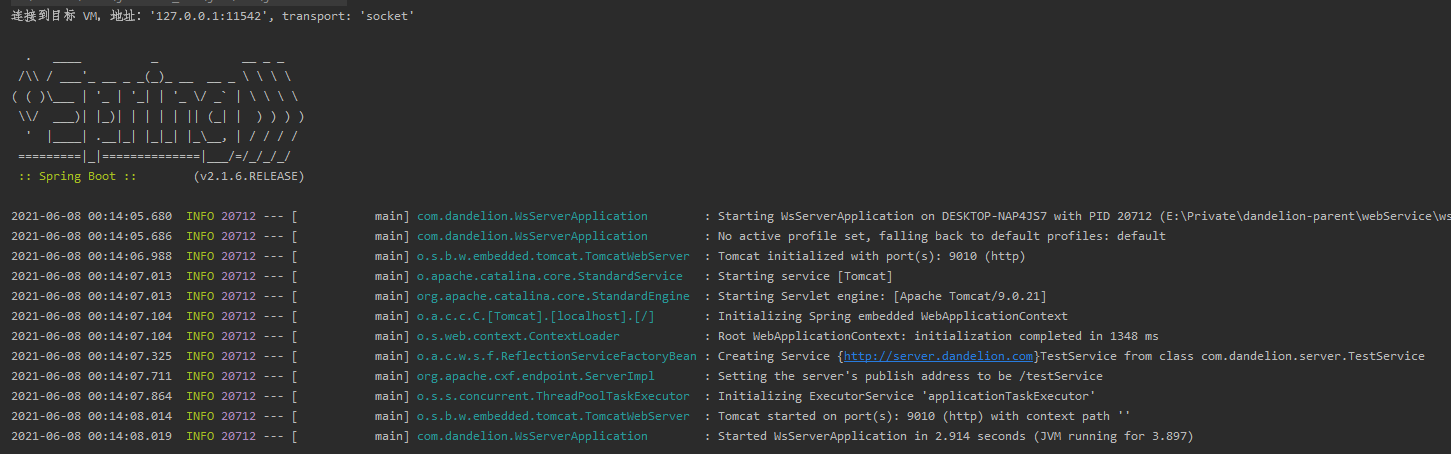Click 'TestService from class com.dandelion.server.TestService' text

1232,356
